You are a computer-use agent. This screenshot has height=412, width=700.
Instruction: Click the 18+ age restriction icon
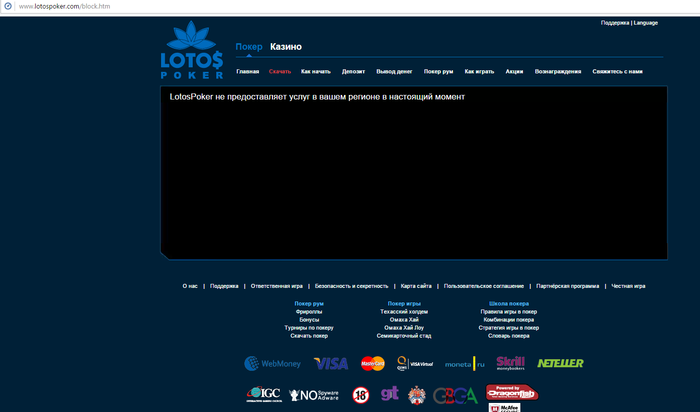361,395
